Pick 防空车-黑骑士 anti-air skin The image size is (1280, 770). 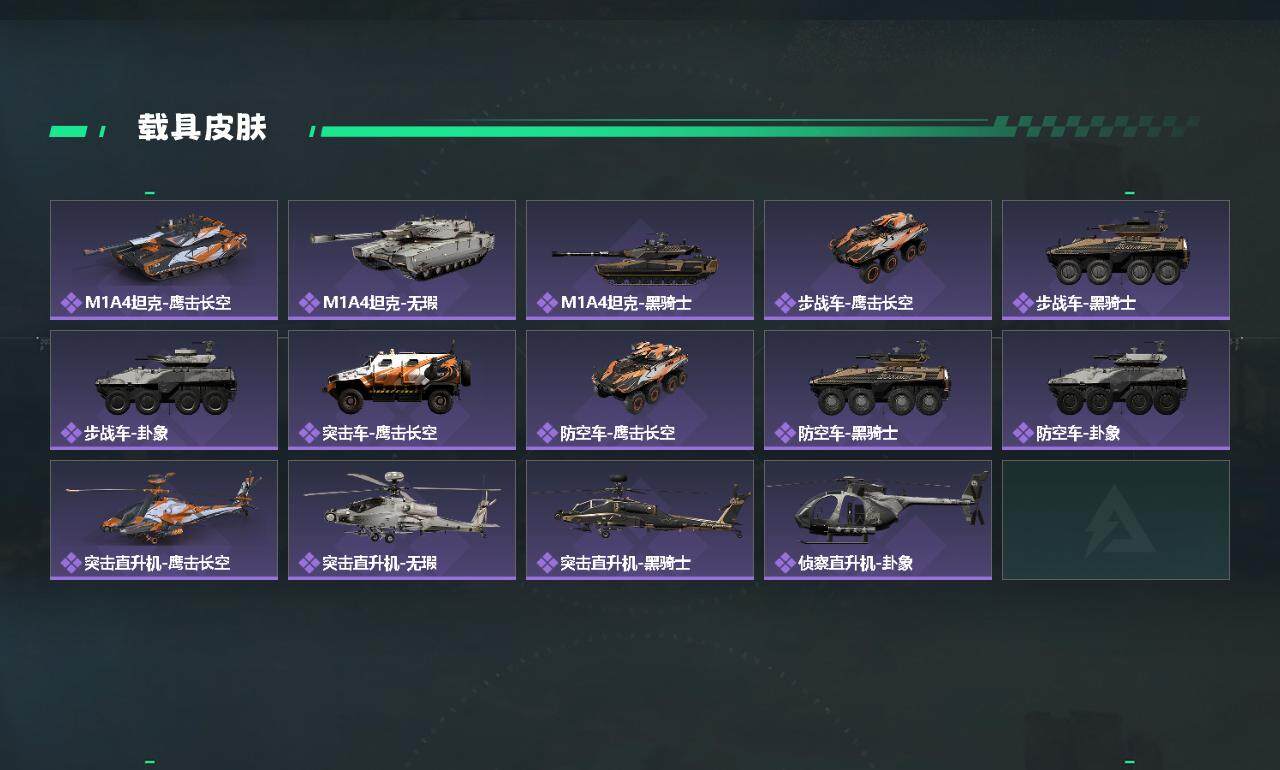click(x=878, y=390)
